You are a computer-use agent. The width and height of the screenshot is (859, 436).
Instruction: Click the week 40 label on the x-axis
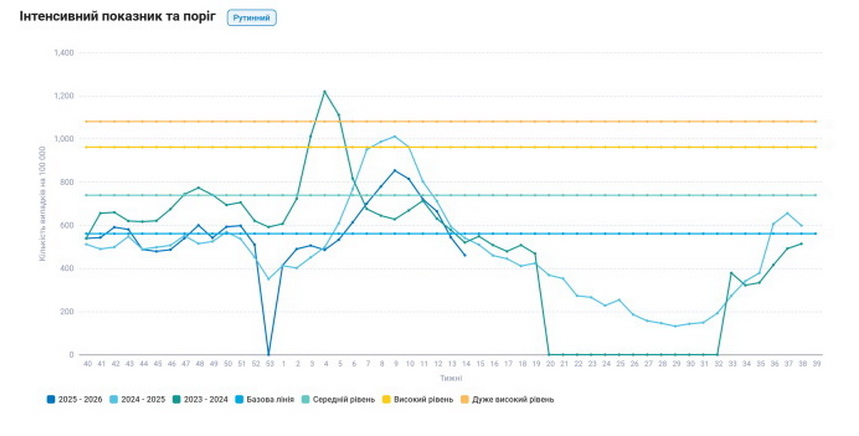point(87,364)
